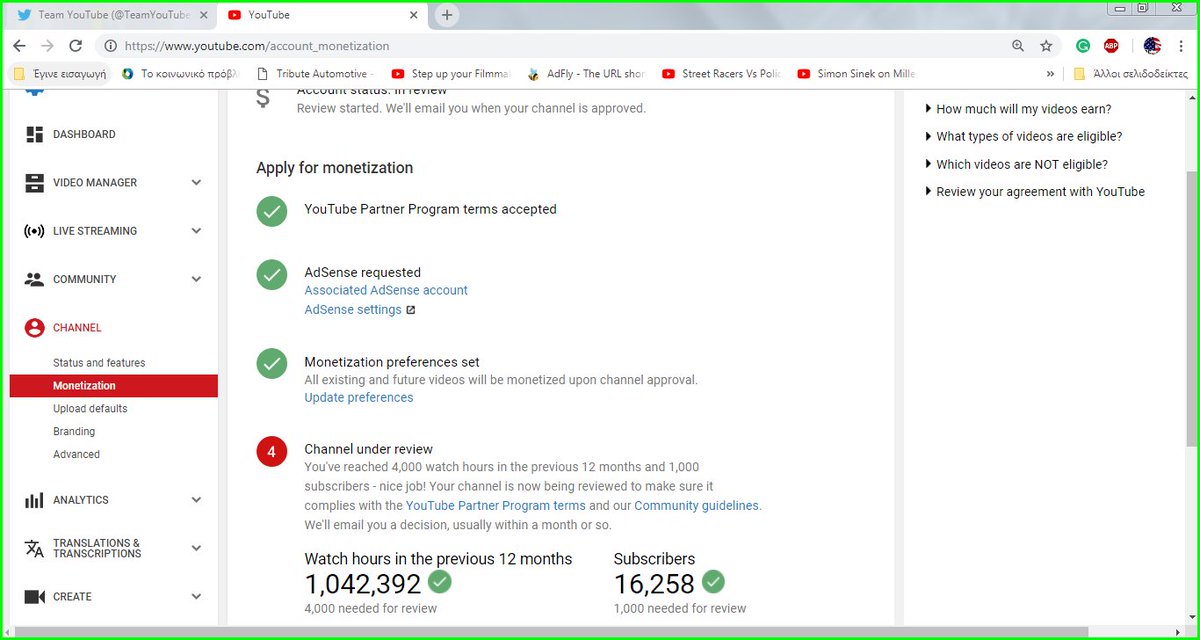Open the Street Racers Vs Police bookmark
Screen dimensions: 1200x640
721,74
